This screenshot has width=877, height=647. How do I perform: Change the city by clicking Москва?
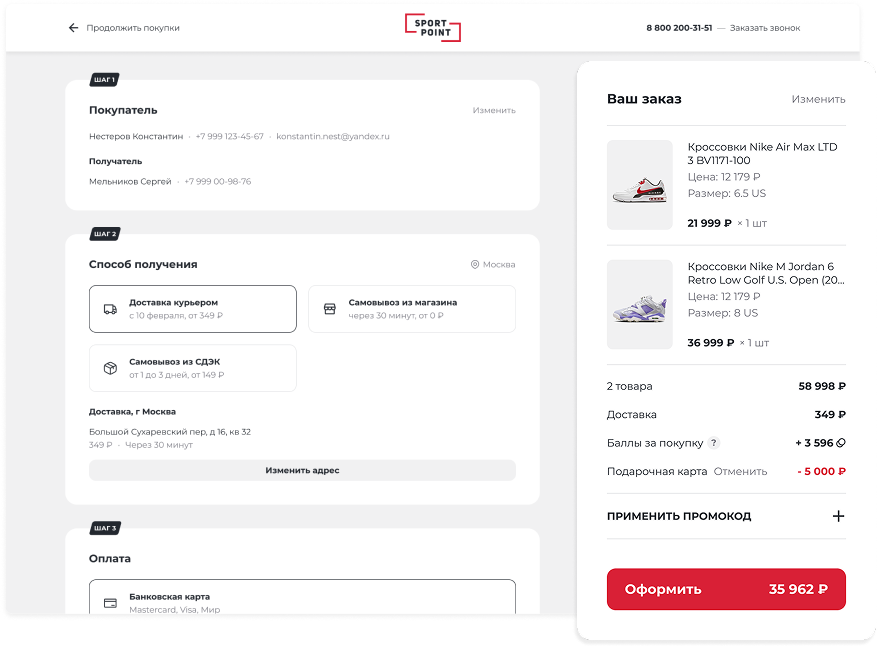[499, 265]
